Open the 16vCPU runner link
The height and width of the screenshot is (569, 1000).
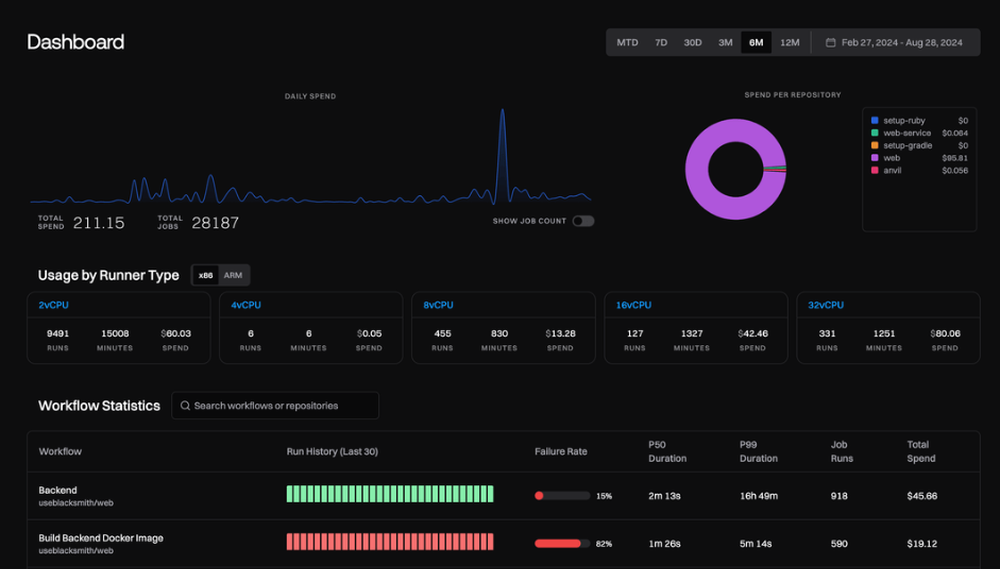point(634,305)
